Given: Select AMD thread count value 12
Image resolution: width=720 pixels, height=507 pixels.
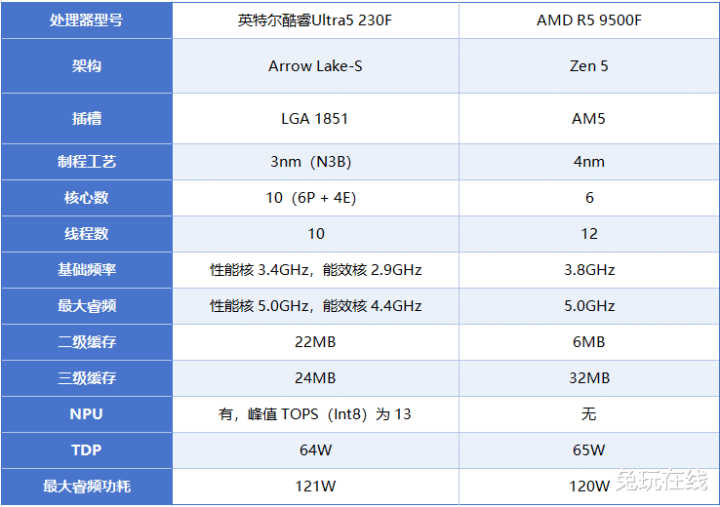Looking at the screenshot, I should click(589, 234).
